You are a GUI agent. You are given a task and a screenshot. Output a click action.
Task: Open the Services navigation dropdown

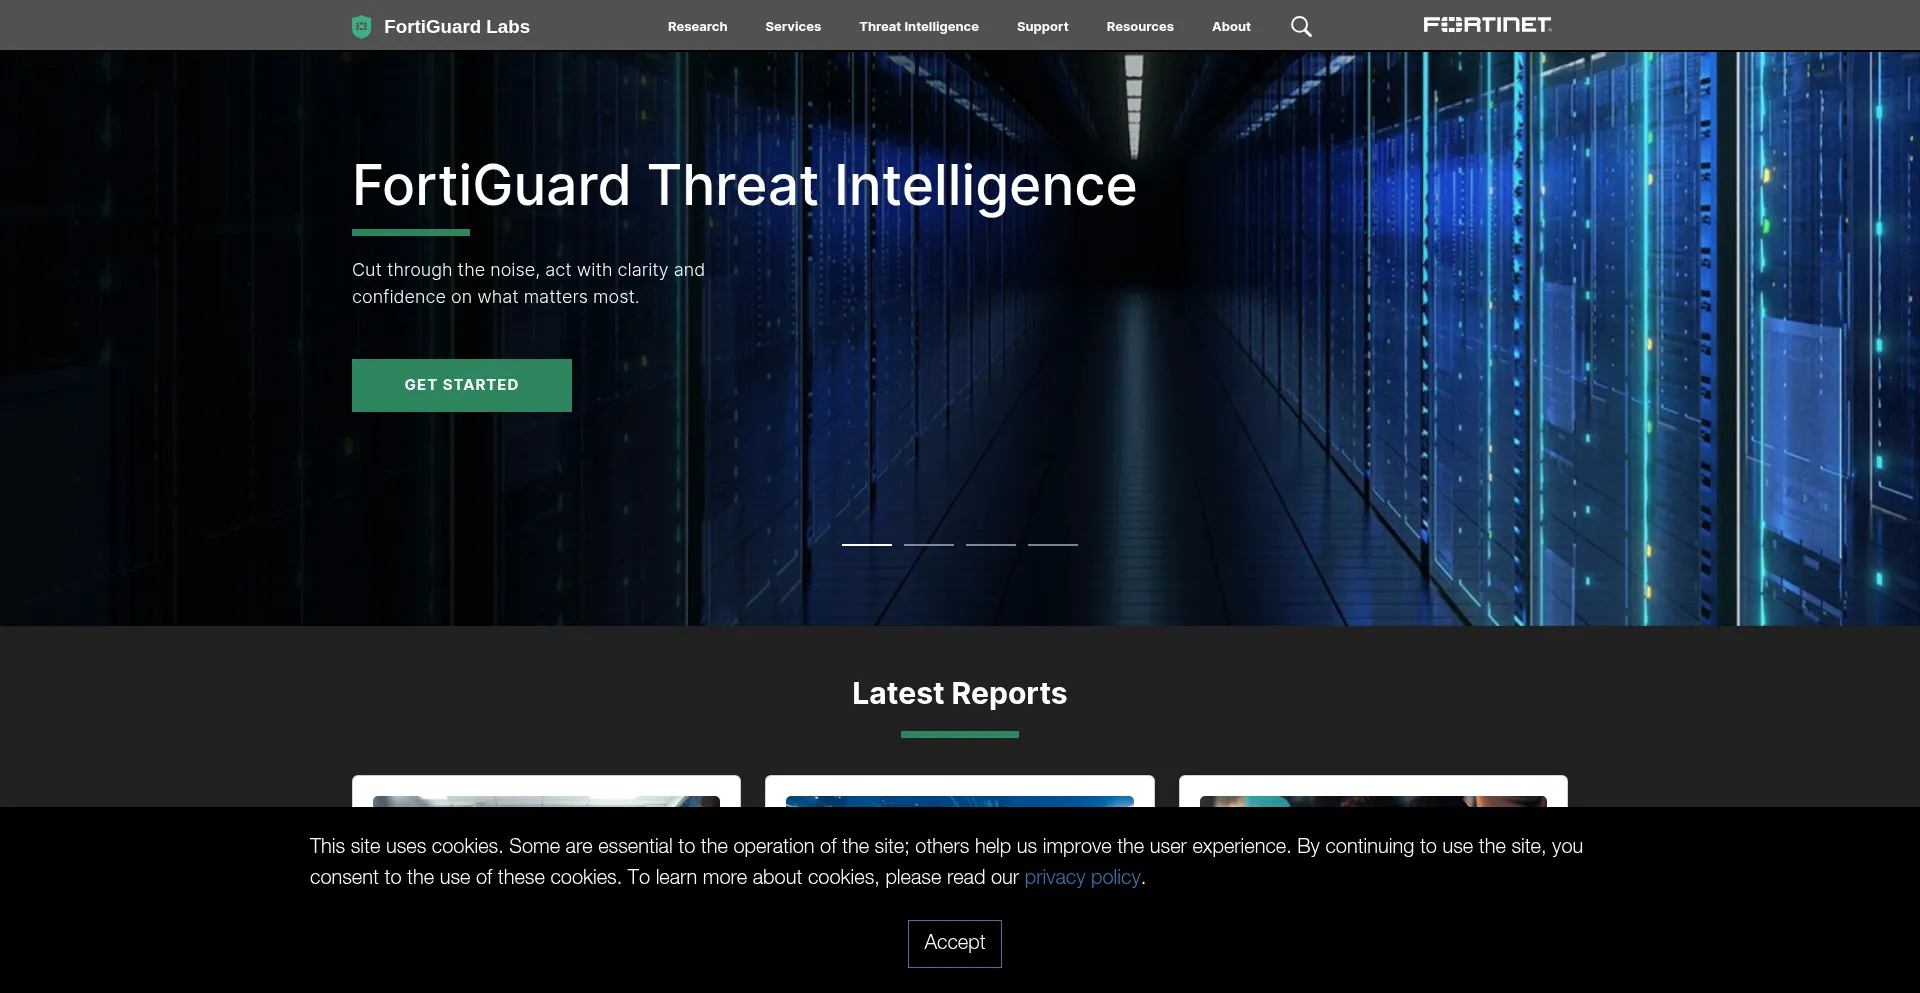click(x=792, y=27)
